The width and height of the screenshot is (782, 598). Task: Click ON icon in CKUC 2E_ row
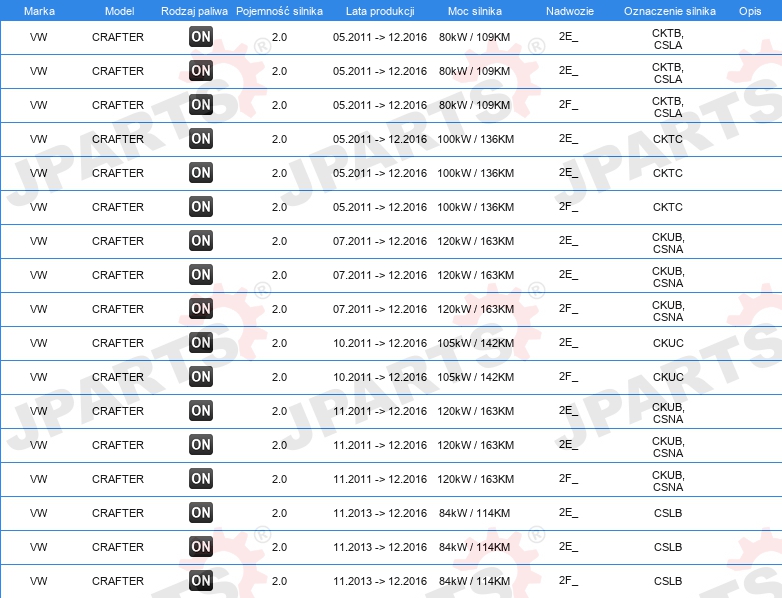click(x=201, y=343)
